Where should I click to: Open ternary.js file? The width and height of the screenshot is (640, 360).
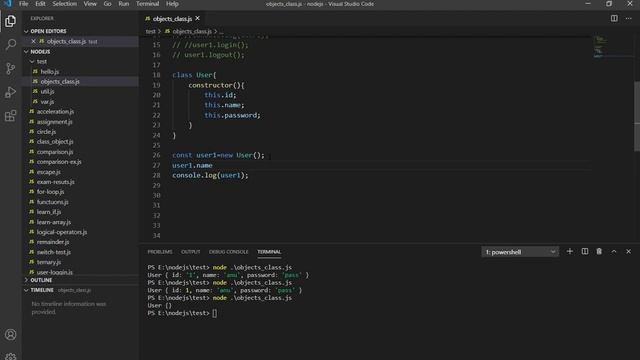(x=49, y=262)
